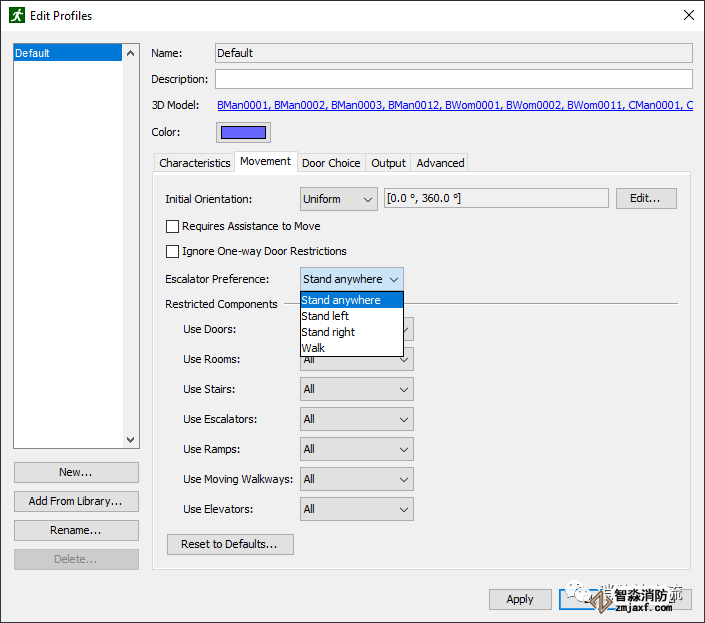Click the Edit Profiles window app icon
This screenshot has width=705, height=623.
click(16, 15)
